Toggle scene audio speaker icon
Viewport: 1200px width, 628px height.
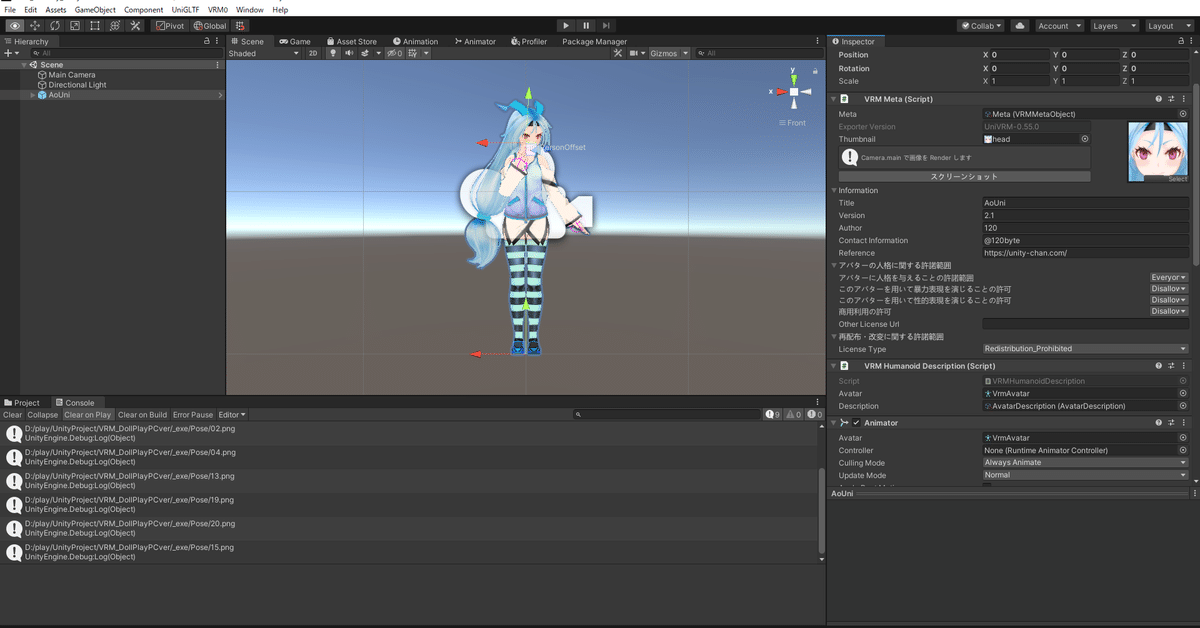[349, 53]
